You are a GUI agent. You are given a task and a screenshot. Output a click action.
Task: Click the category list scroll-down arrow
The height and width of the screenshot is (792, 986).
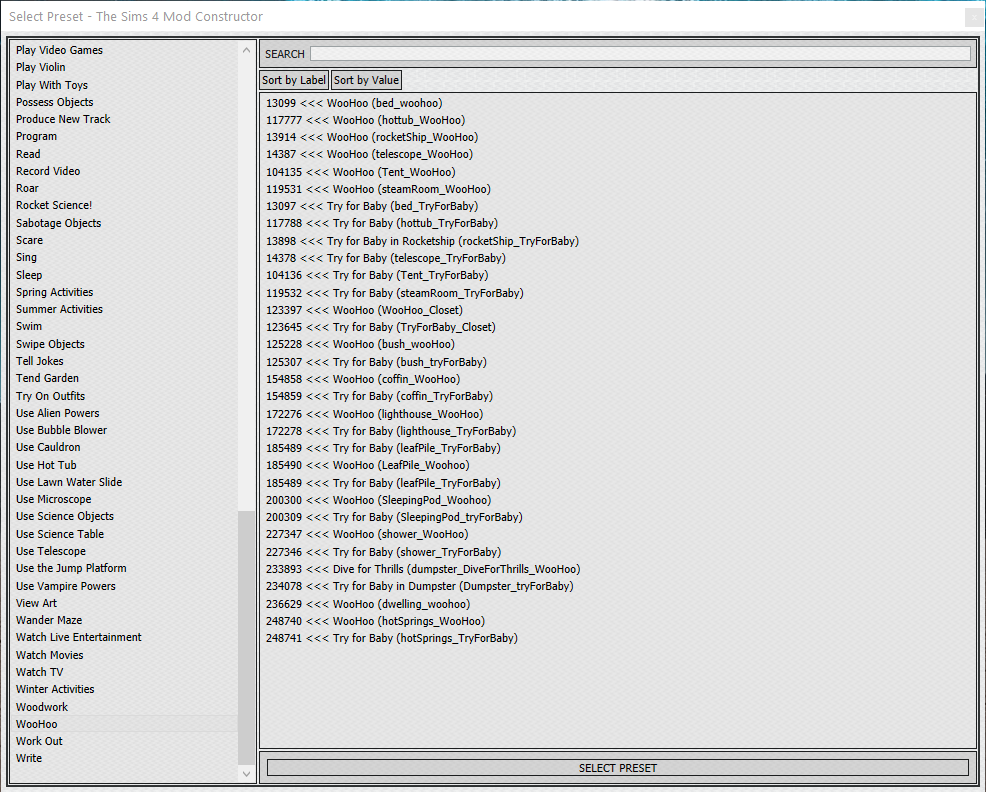click(246, 774)
